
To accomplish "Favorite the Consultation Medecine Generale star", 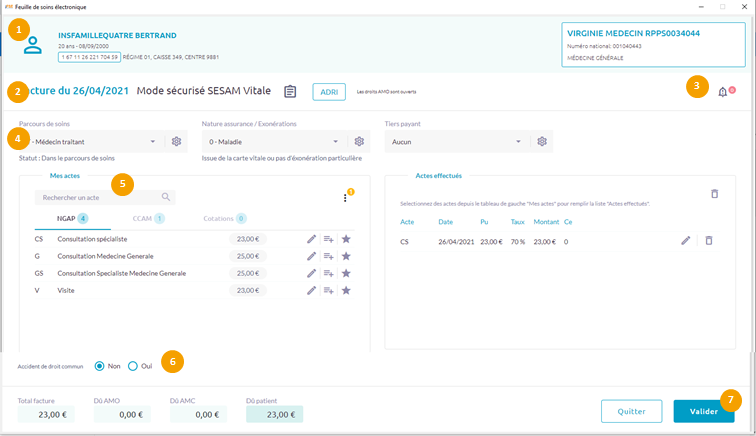I will point(346,256).
